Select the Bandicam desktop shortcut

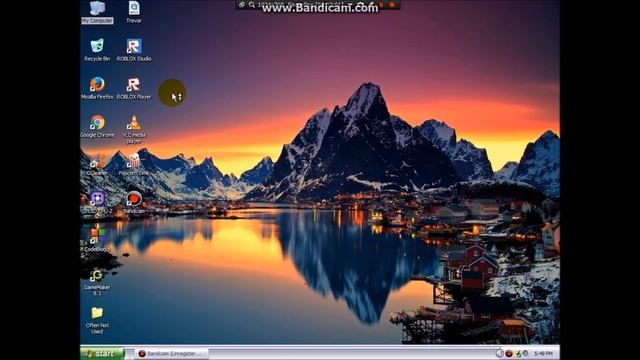click(x=134, y=202)
